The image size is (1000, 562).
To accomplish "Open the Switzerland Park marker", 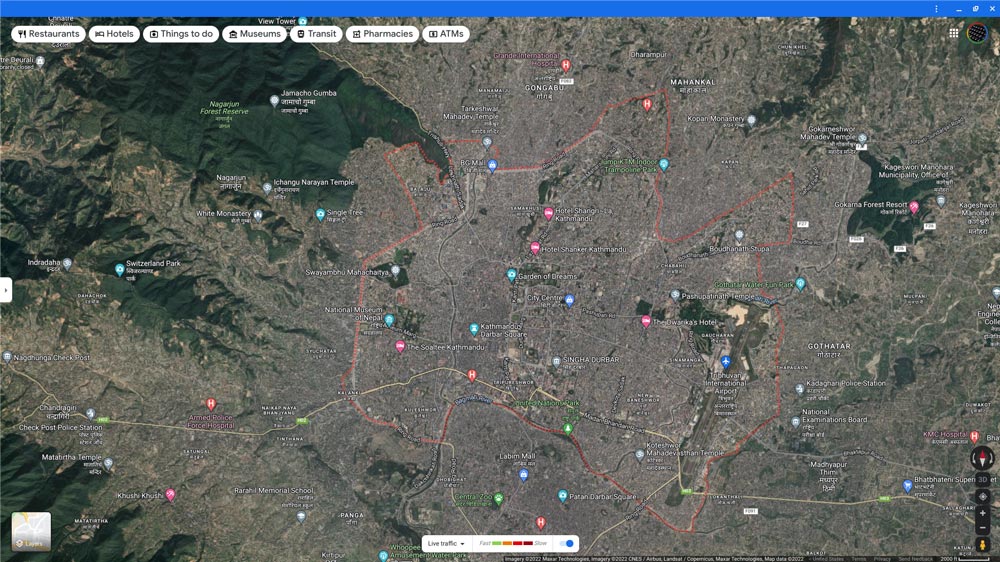I will [119, 269].
